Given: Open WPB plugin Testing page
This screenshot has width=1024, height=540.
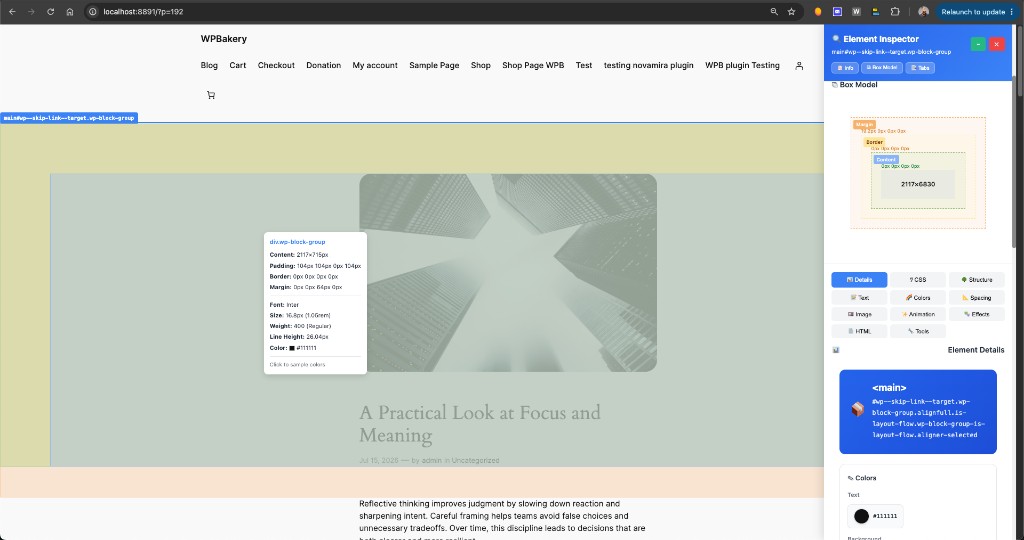Looking at the screenshot, I should [x=743, y=65].
